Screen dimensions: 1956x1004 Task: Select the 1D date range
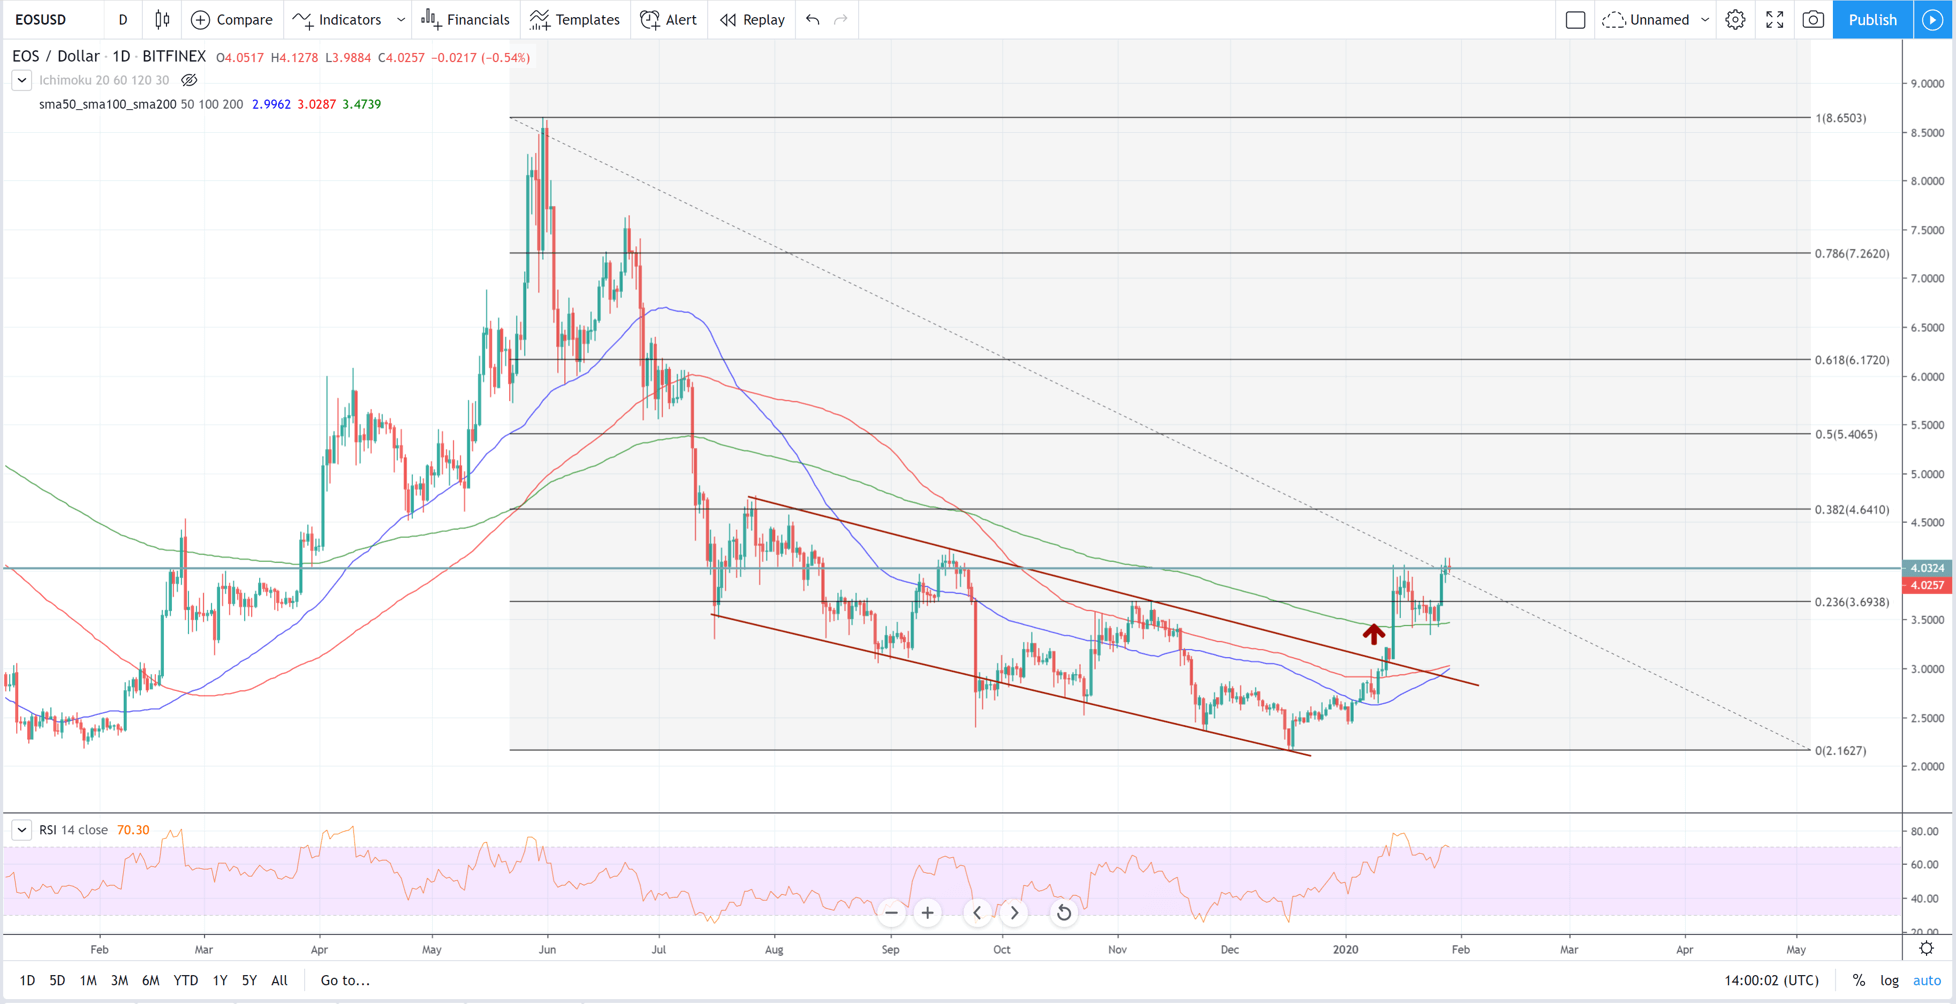[x=27, y=981]
